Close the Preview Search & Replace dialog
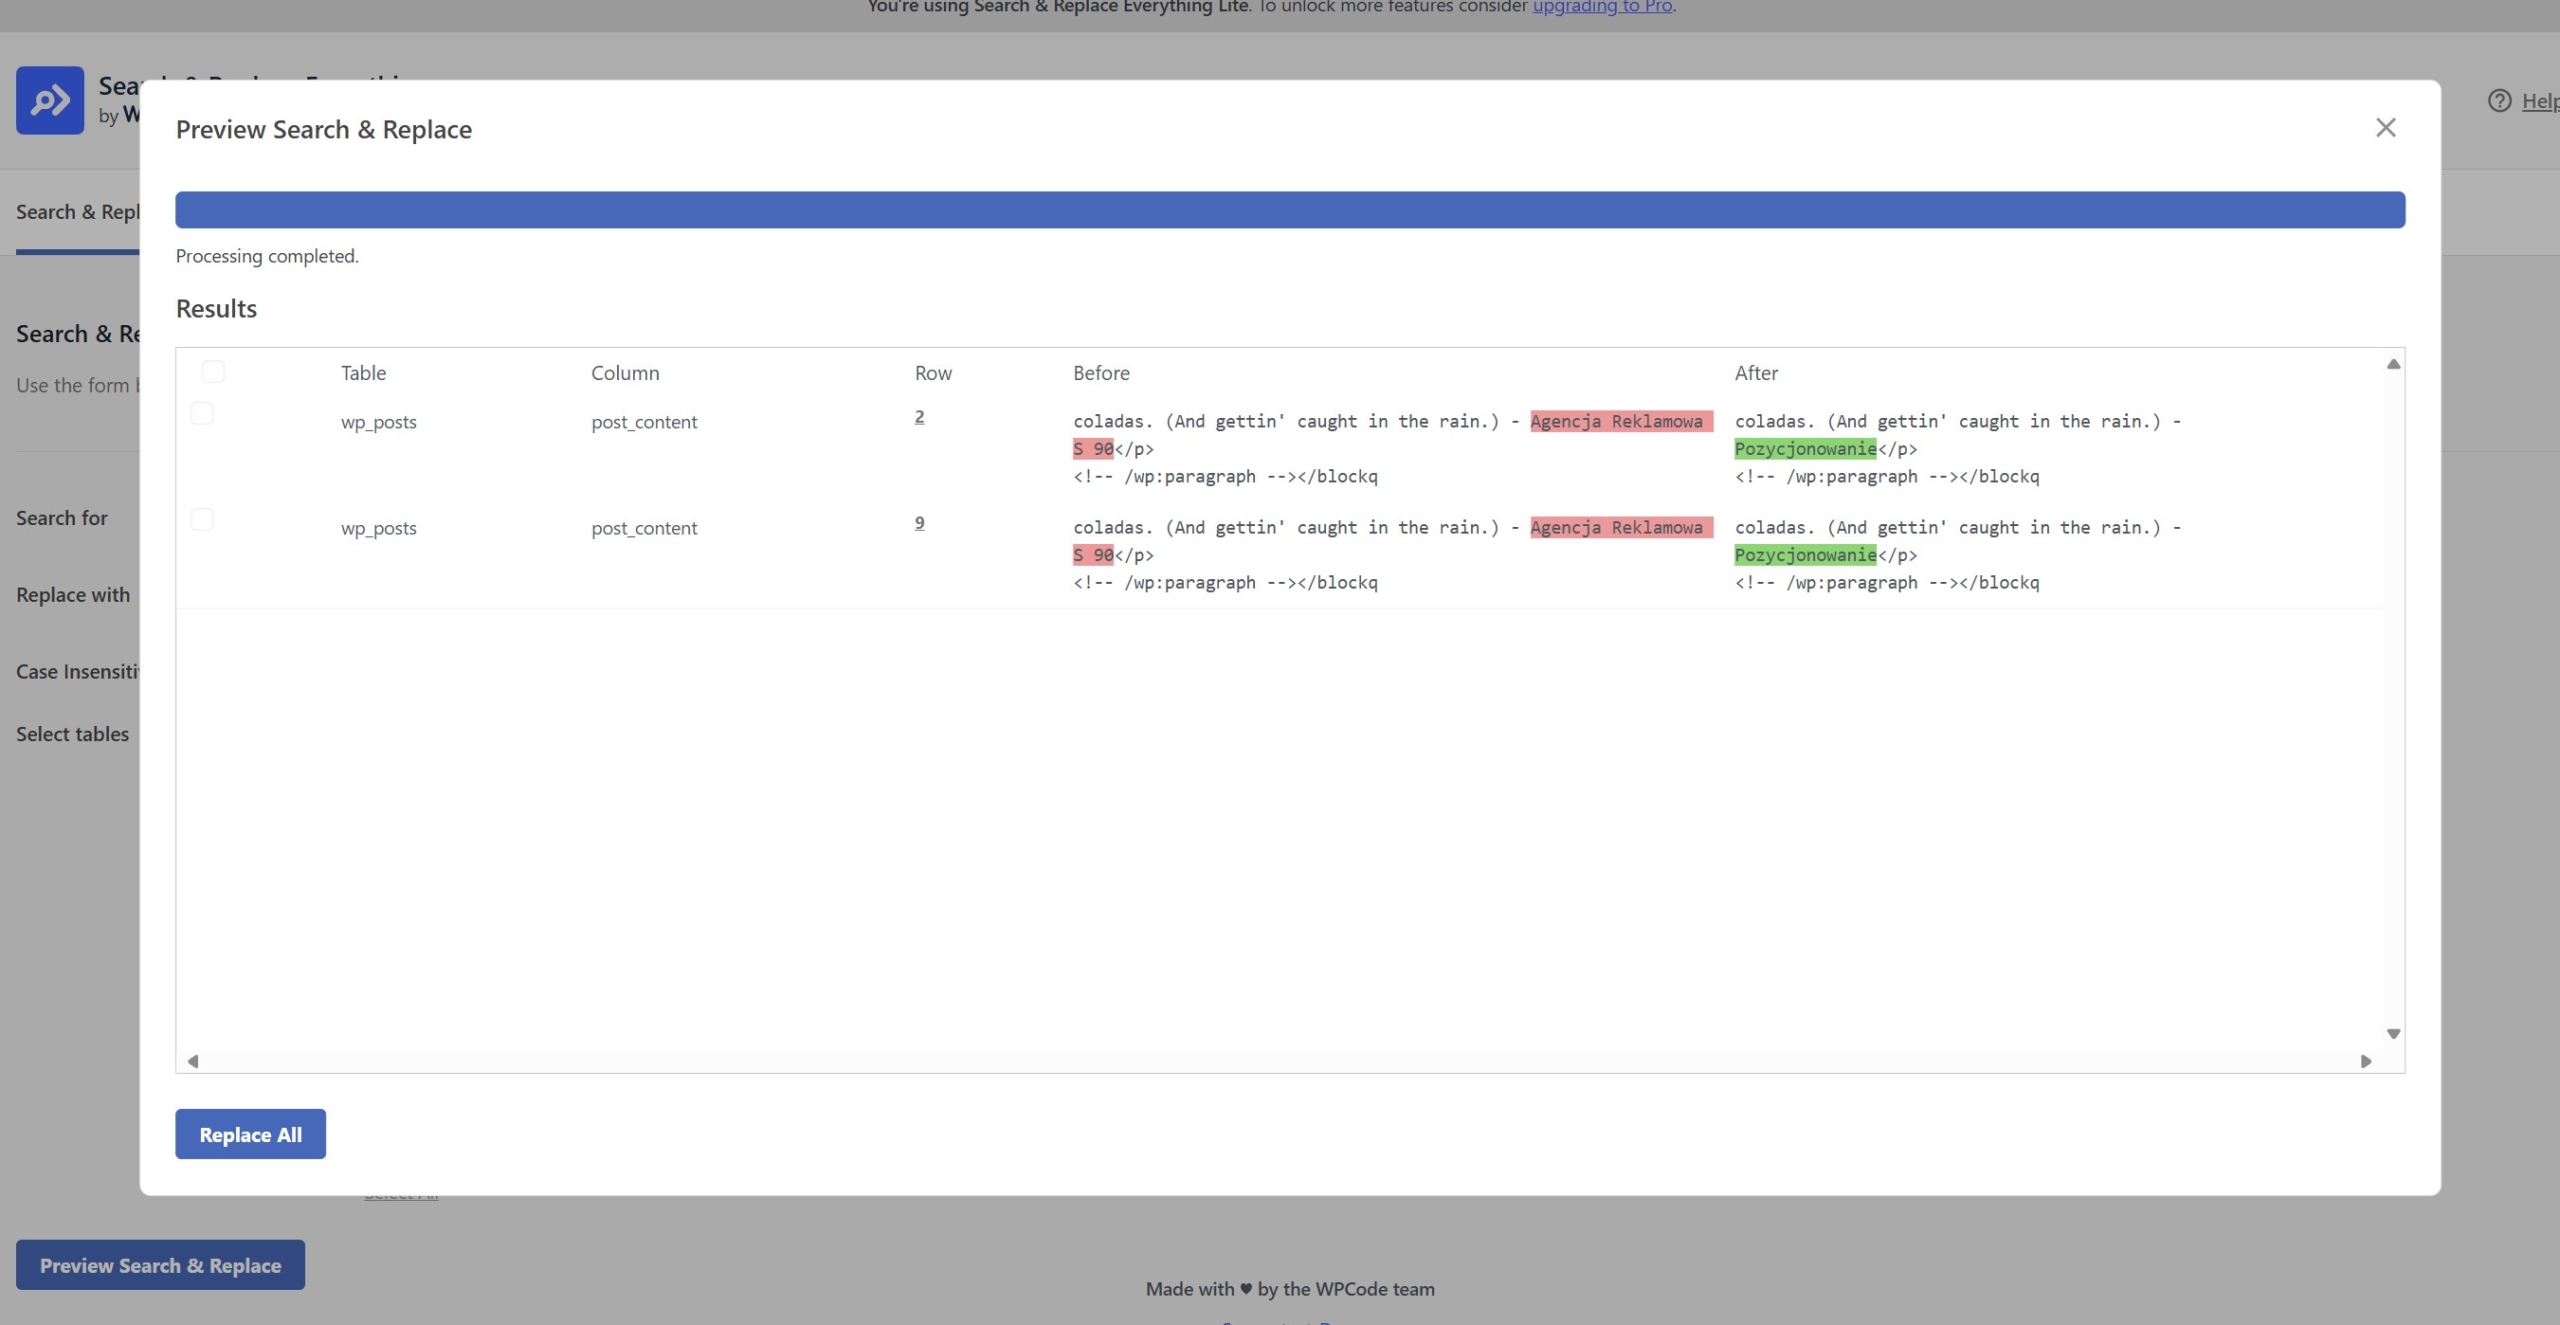This screenshot has width=2560, height=1325. pyautogui.click(x=2385, y=128)
